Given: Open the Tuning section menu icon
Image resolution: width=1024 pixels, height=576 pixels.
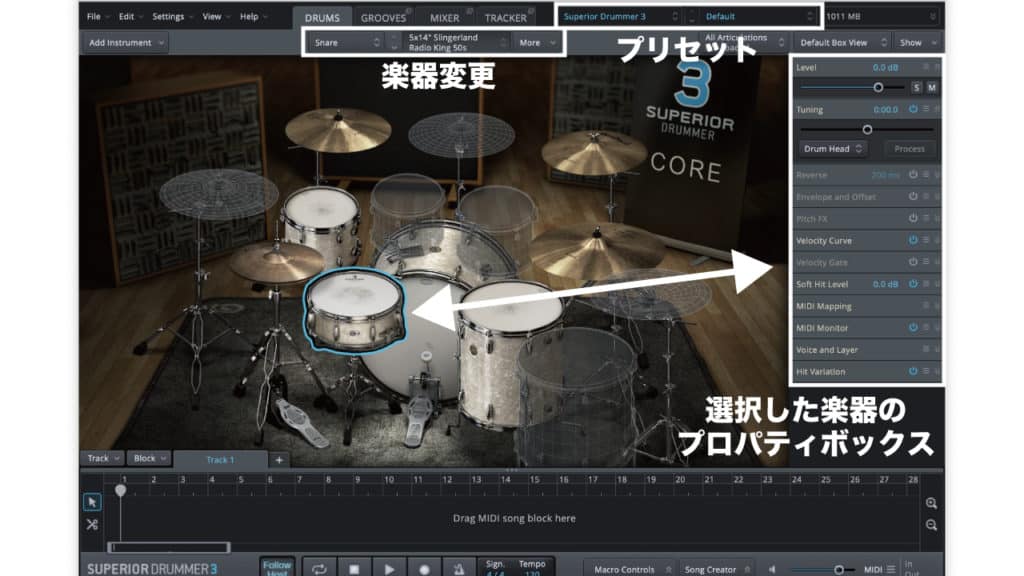Looking at the screenshot, I should tap(925, 109).
